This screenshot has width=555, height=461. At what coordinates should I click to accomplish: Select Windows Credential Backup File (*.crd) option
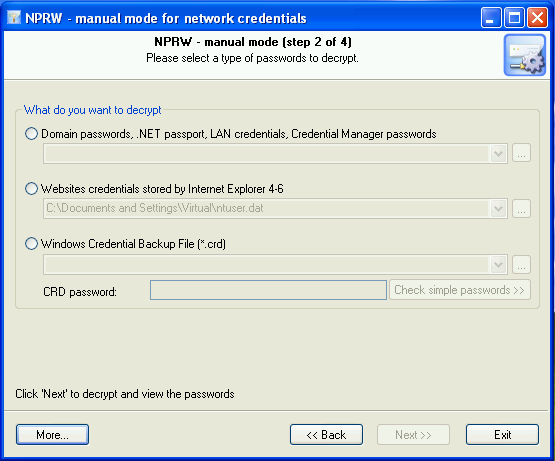pos(31,244)
